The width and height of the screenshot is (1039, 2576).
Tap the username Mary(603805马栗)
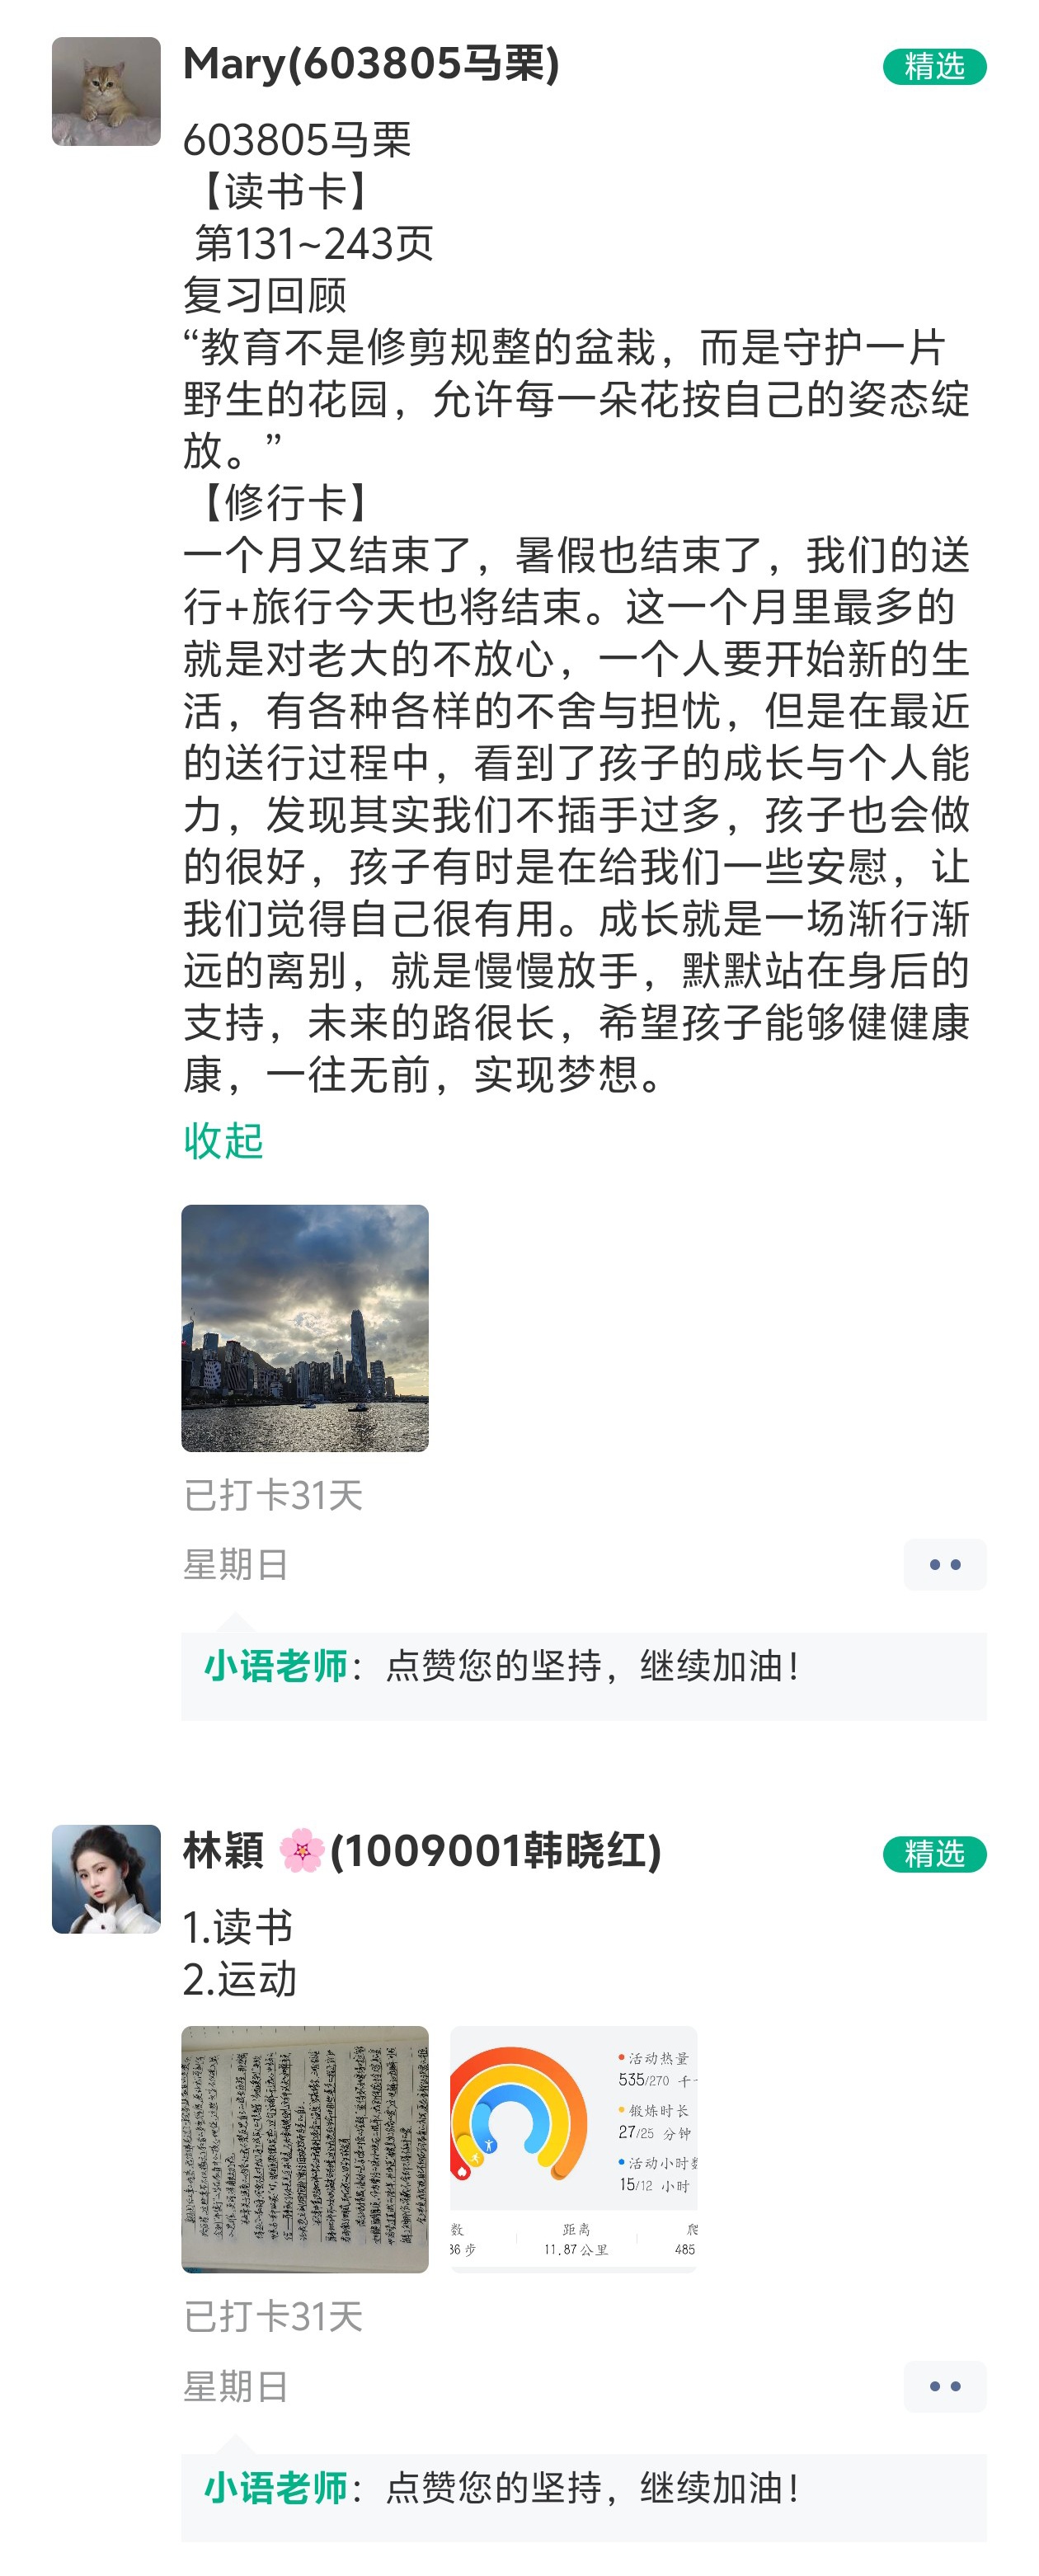371,65
